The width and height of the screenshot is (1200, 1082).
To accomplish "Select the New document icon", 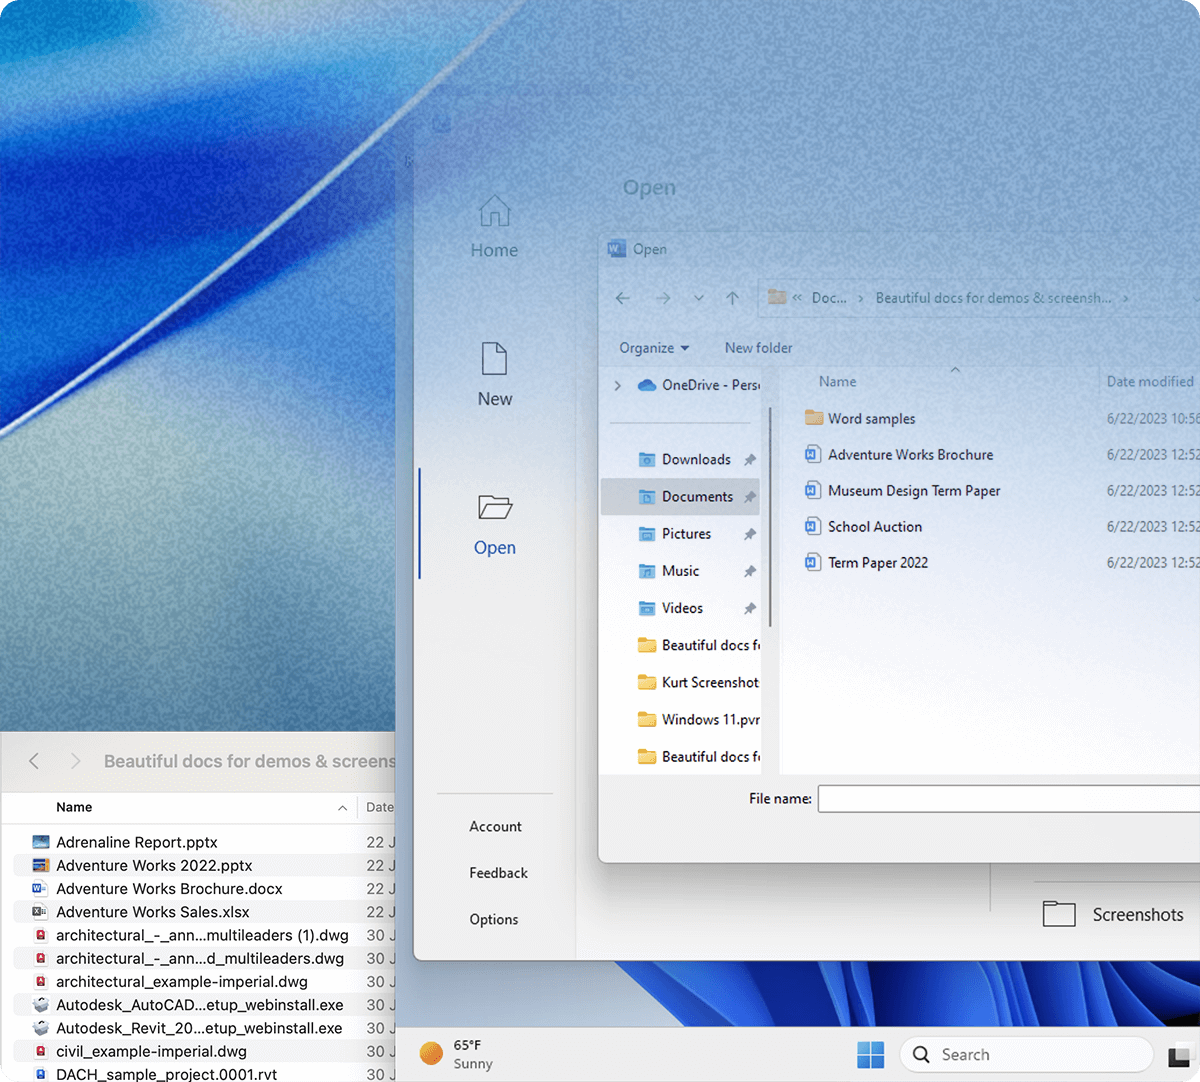I will pyautogui.click(x=494, y=360).
